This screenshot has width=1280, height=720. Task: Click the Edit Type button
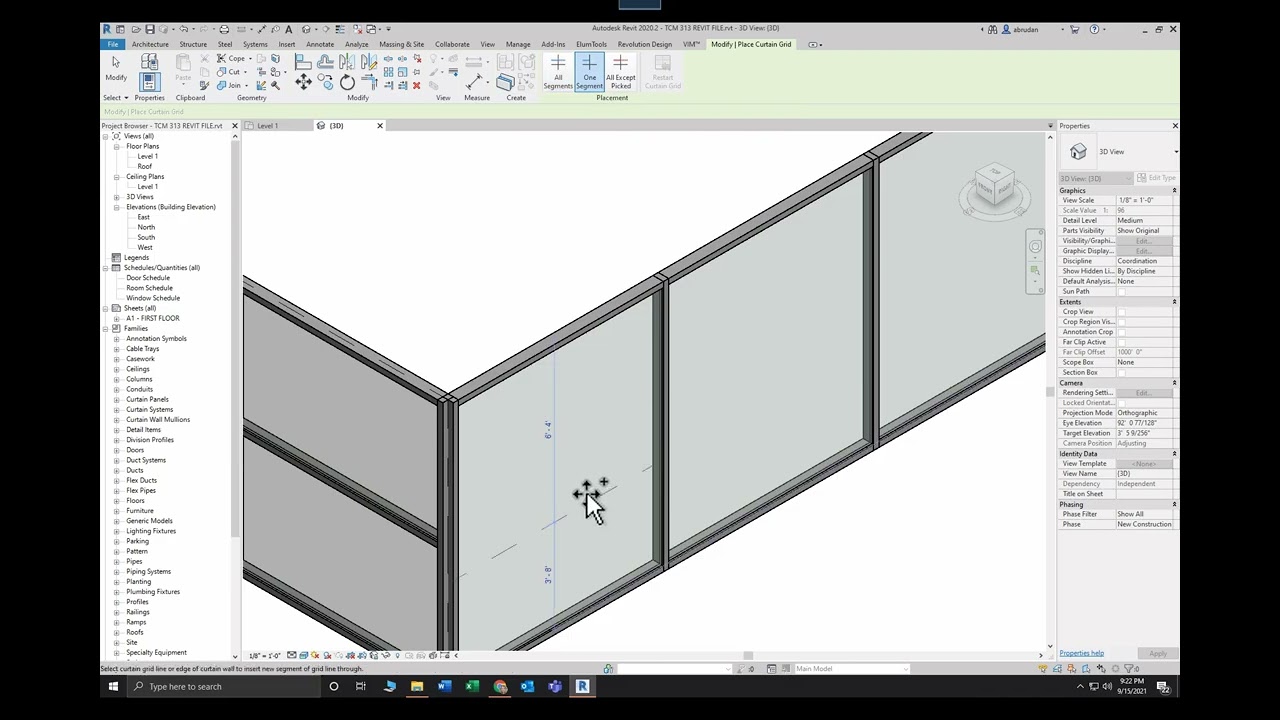1155,178
